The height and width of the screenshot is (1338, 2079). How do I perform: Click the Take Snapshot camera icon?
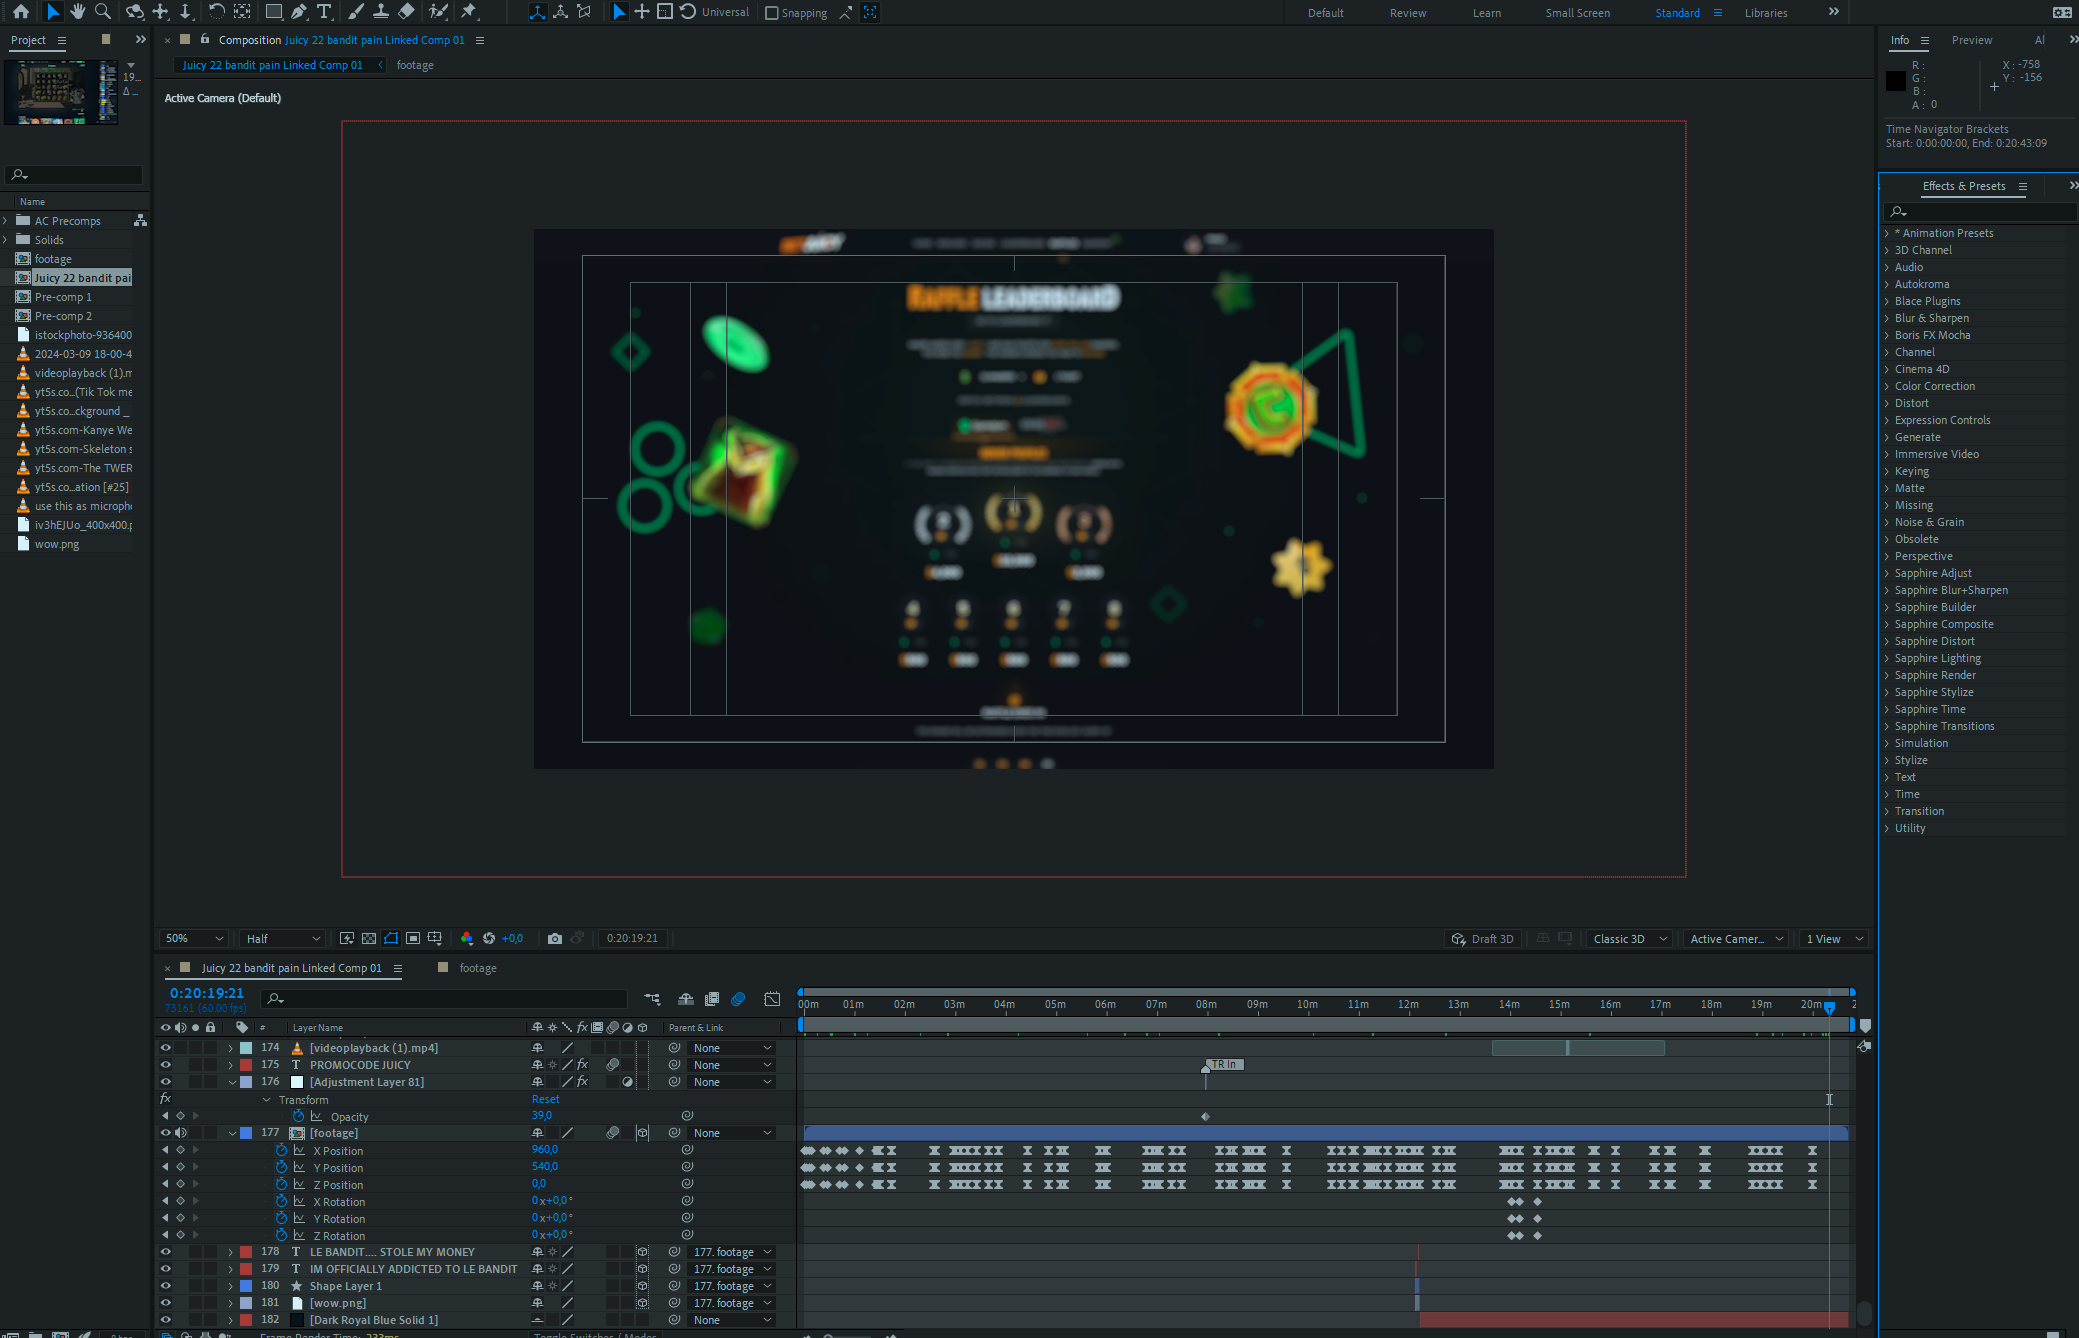pos(555,938)
